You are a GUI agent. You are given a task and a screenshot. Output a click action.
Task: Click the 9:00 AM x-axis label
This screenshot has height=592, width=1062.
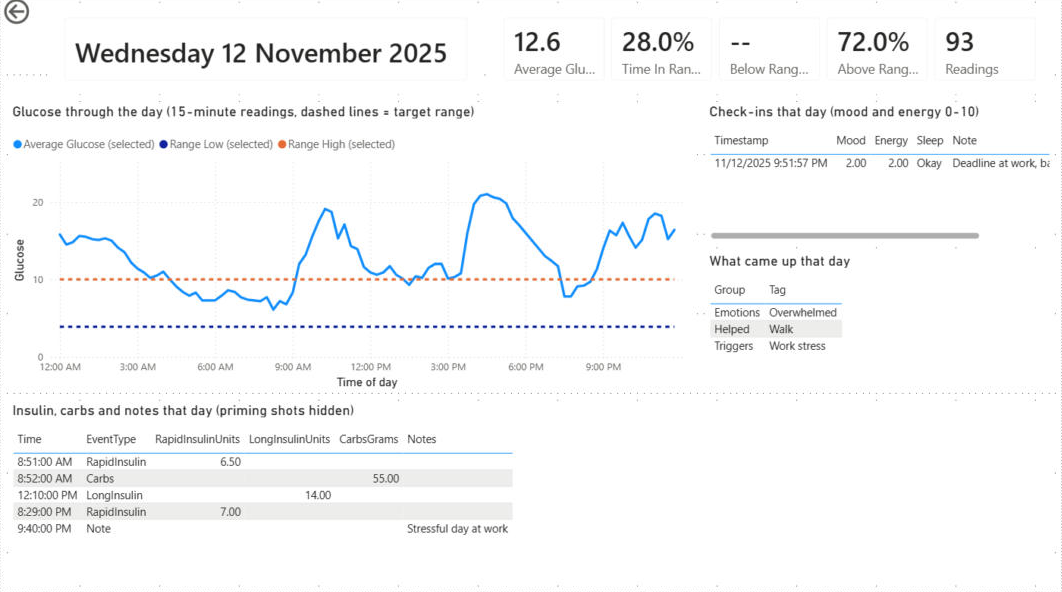[x=293, y=366]
